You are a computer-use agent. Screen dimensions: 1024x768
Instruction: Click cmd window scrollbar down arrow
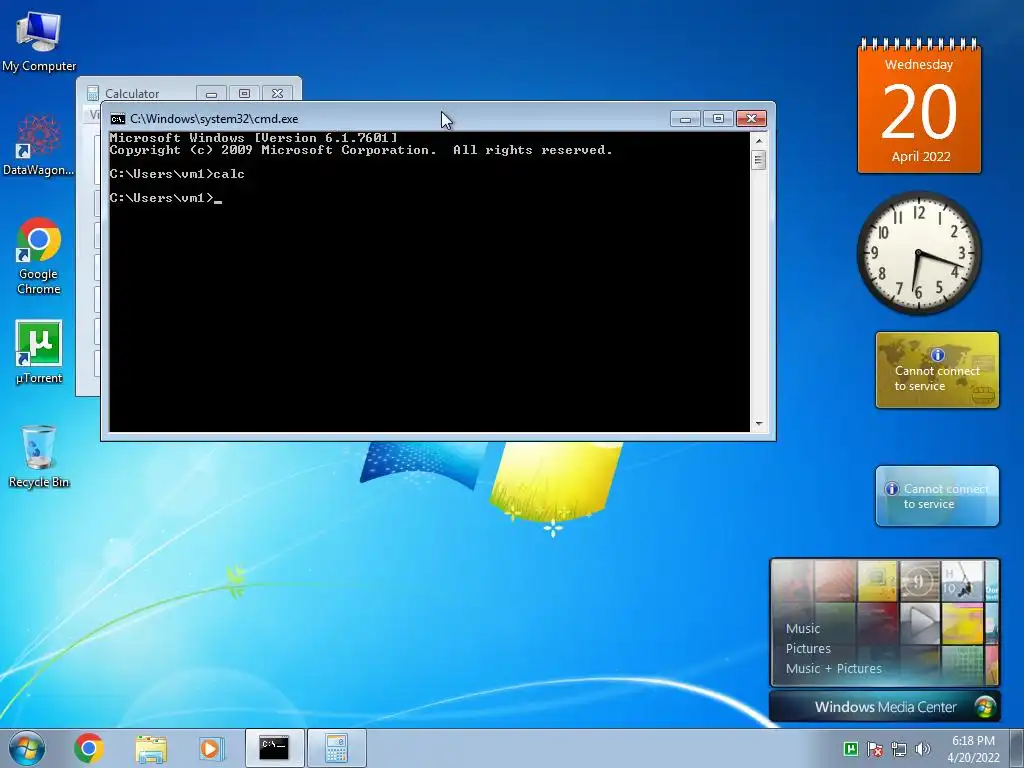(x=758, y=424)
